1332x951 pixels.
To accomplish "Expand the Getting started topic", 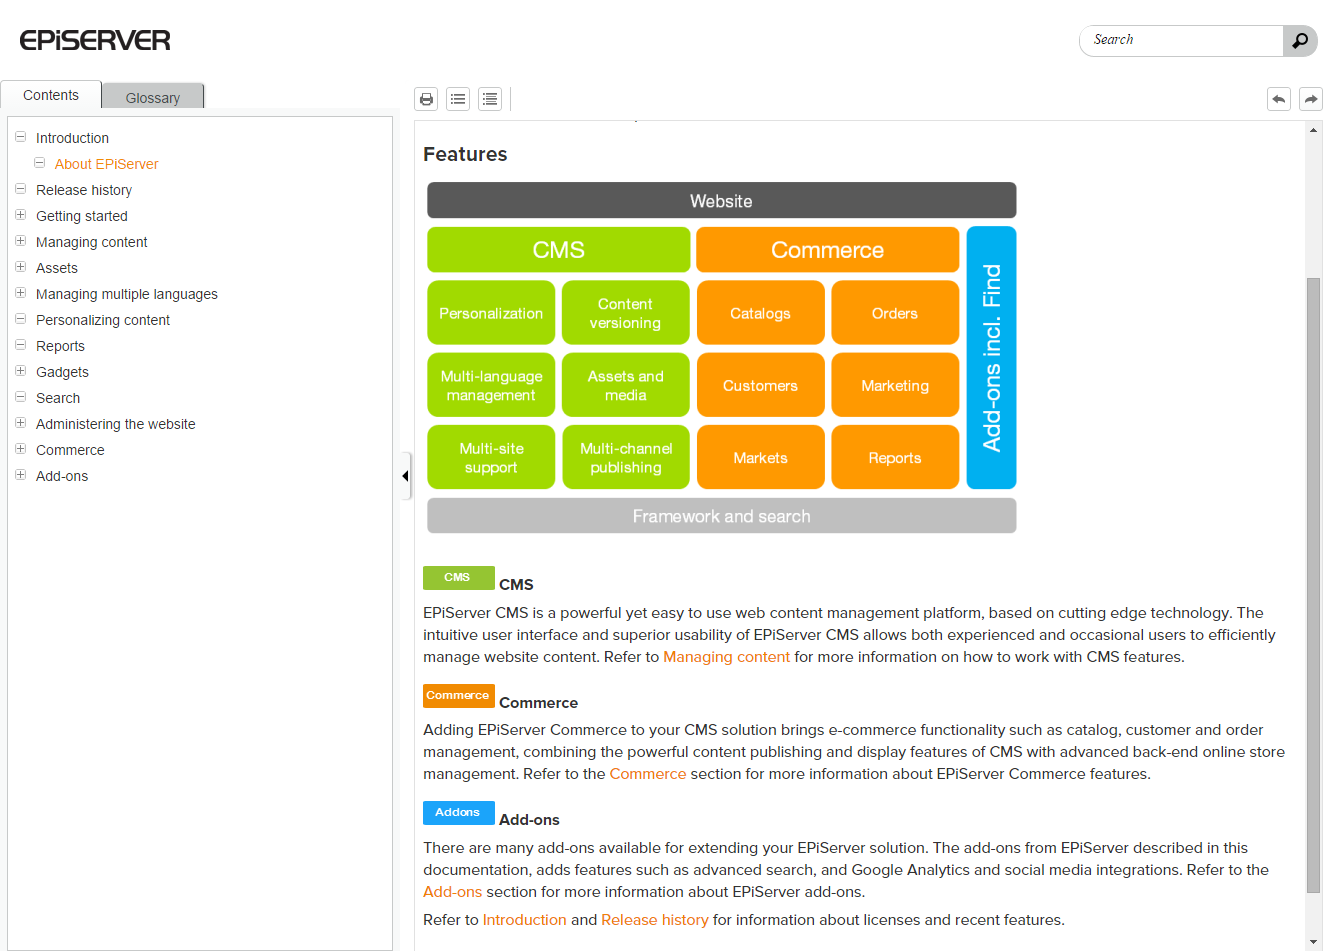I will point(20,216).
